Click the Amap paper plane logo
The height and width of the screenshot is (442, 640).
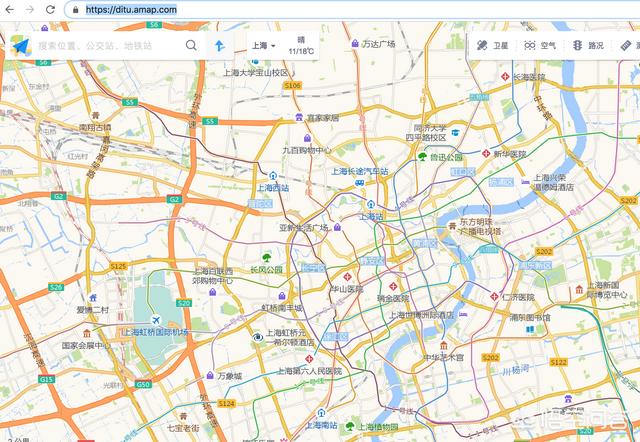click(20, 46)
